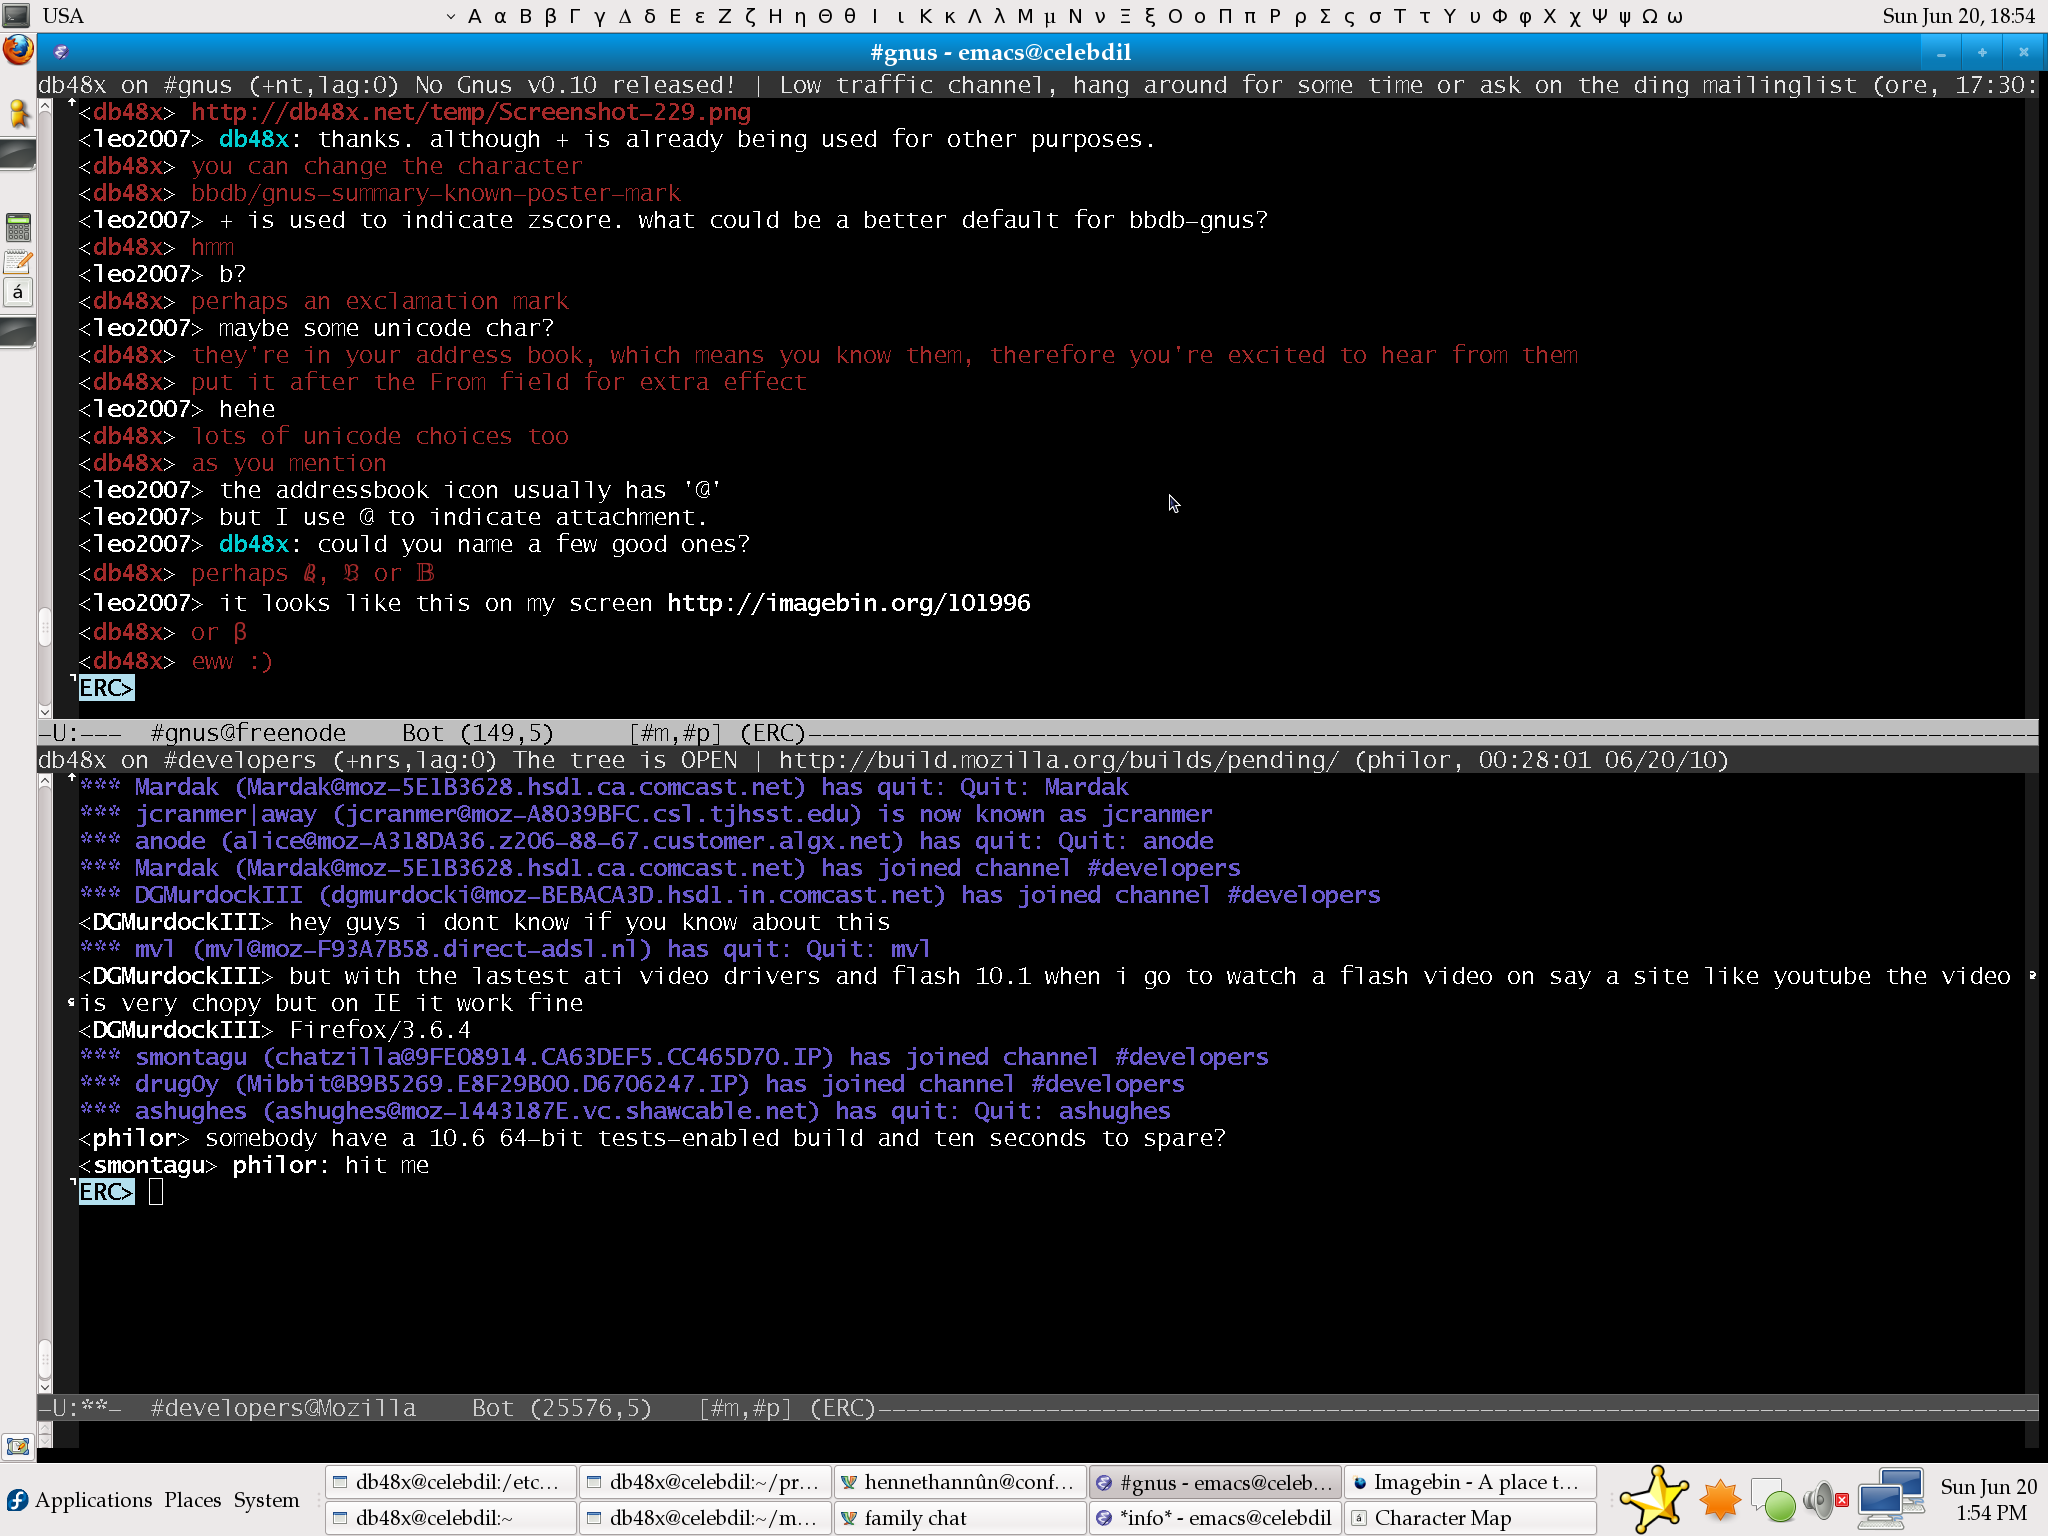
Task: Click the 'bbdb/gnus-summary-known-poster-mark' message text
Action: pyautogui.click(x=436, y=193)
